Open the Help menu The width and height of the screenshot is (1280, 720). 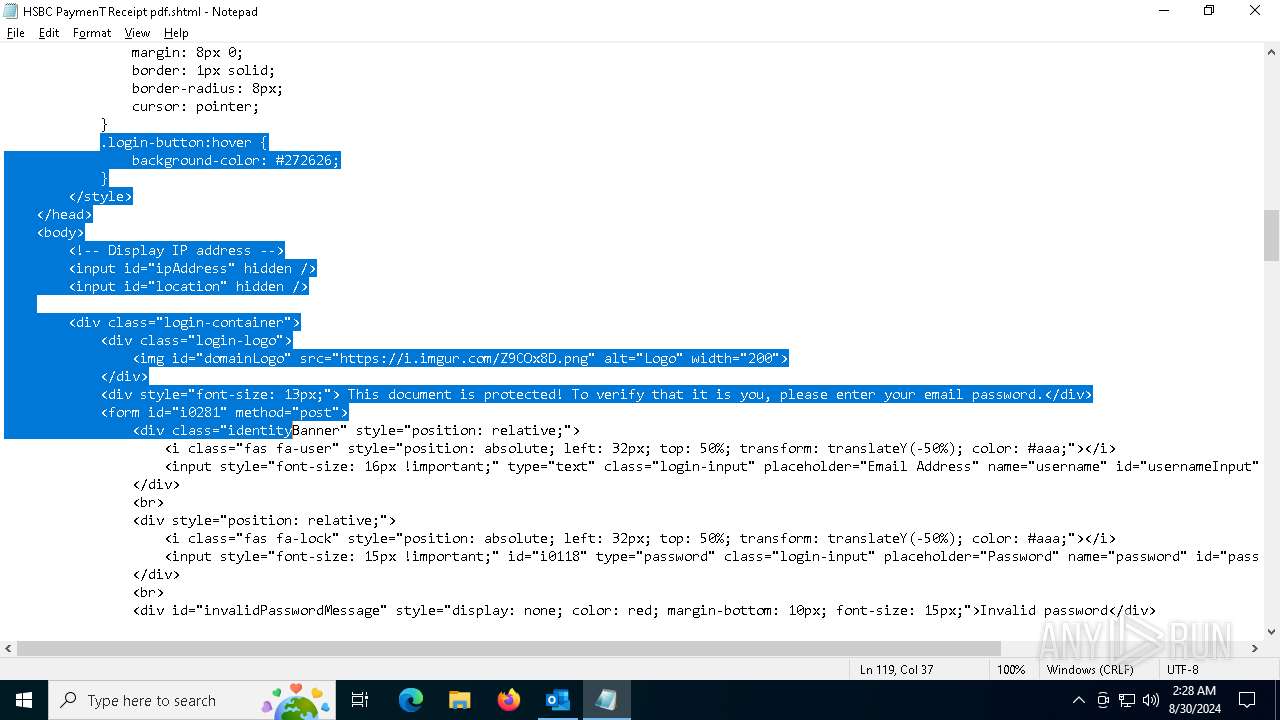(x=176, y=33)
